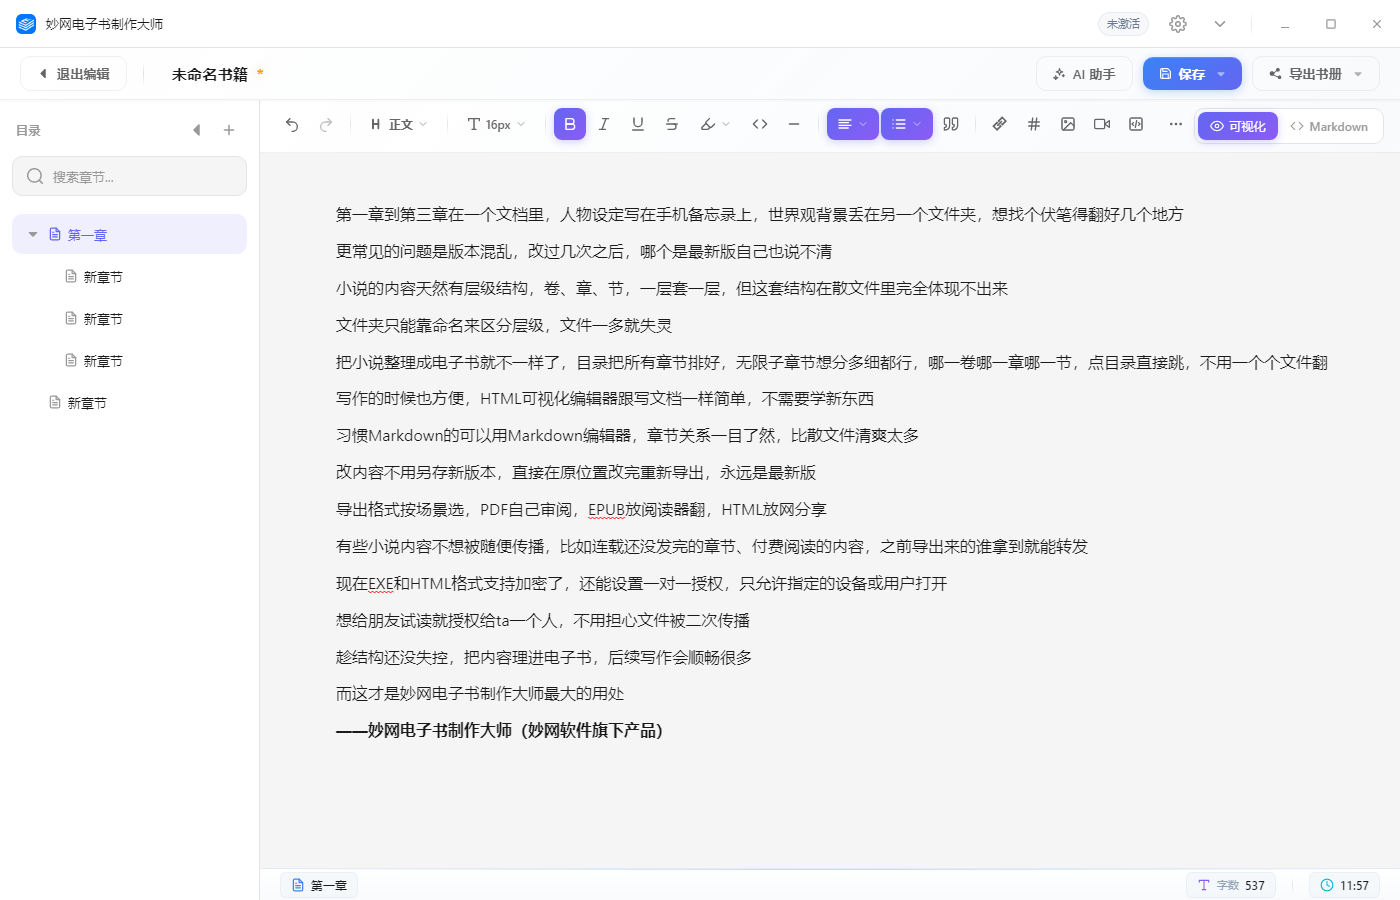1400x900 pixels.
Task: Click the hash anchor icon
Action: click(1034, 124)
